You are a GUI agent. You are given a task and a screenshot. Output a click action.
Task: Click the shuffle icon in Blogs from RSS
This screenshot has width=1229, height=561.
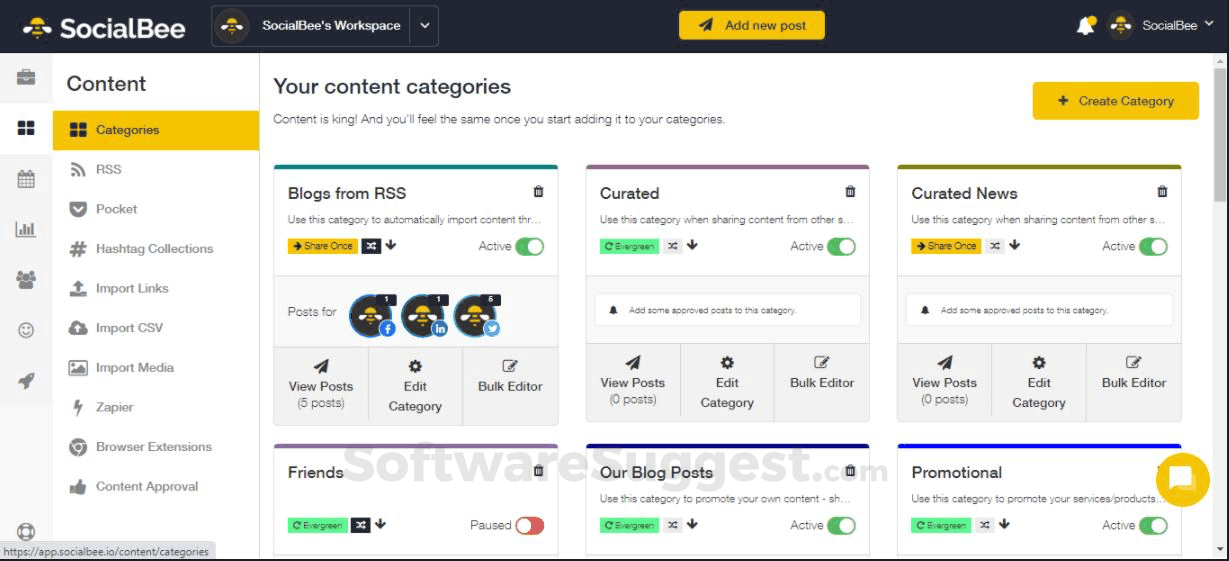[x=371, y=246]
